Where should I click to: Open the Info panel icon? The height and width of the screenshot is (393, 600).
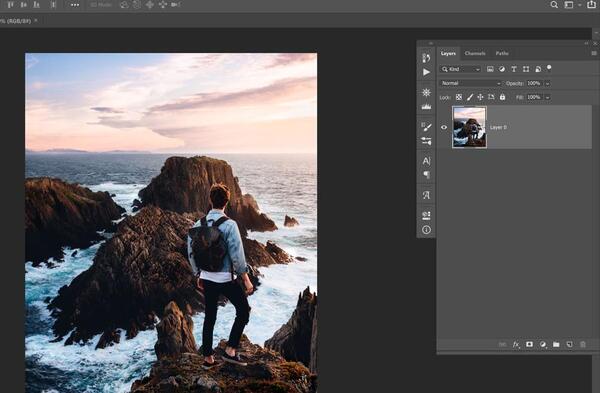pos(426,230)
